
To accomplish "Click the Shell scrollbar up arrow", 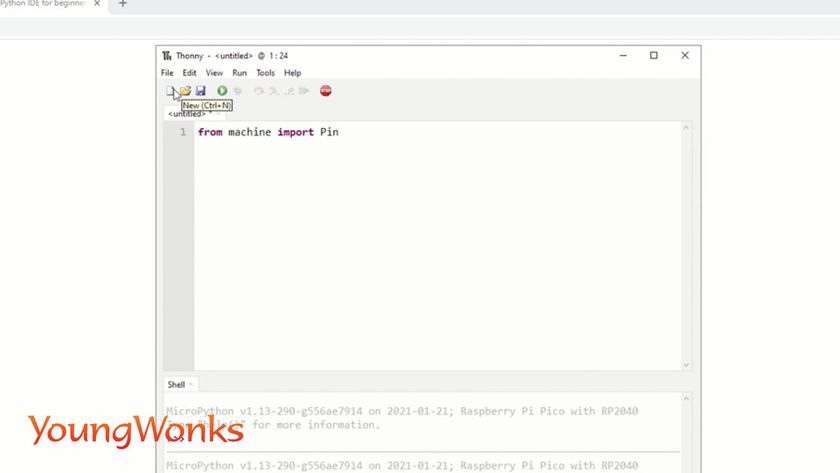I will click(686, 399).
